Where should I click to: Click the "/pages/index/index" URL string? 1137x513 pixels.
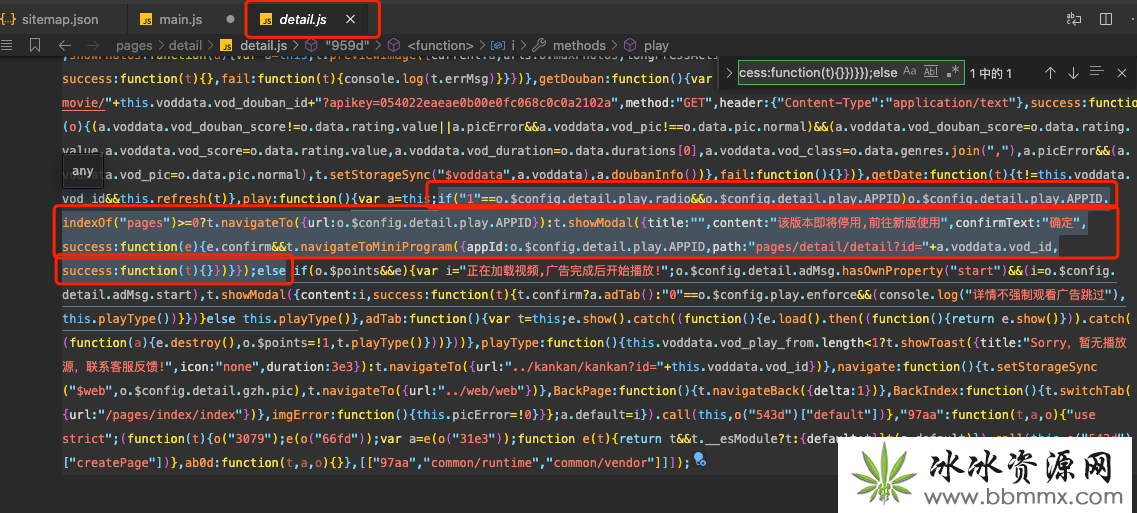tap(169, 415)
